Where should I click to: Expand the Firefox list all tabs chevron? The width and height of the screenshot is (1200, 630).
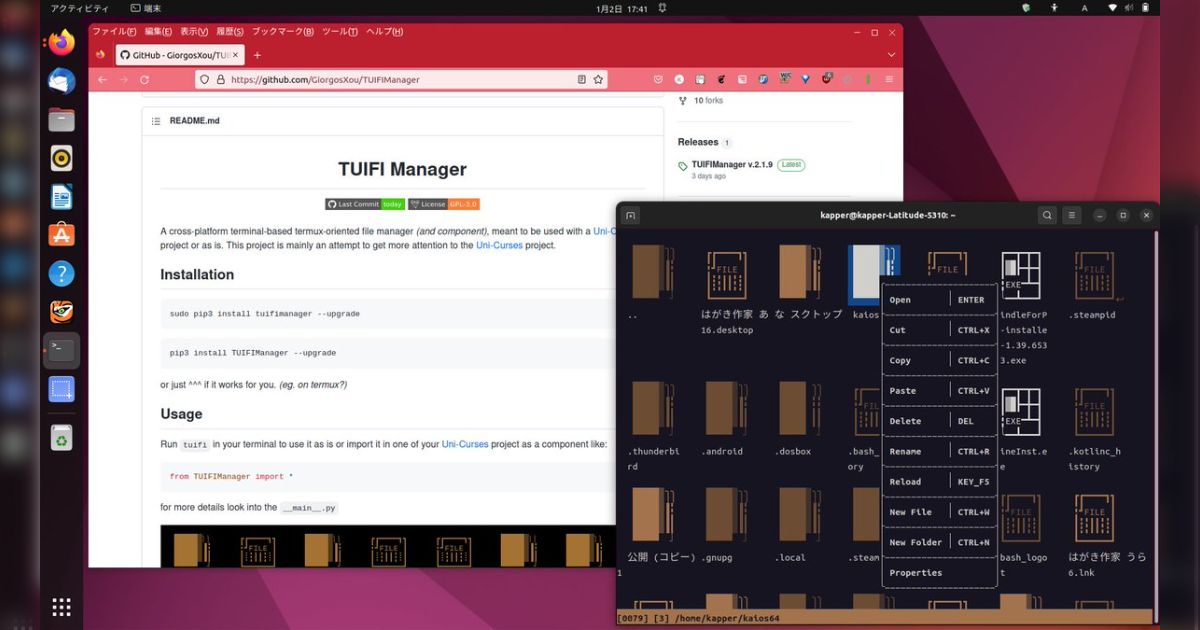(x=891, y=55)
